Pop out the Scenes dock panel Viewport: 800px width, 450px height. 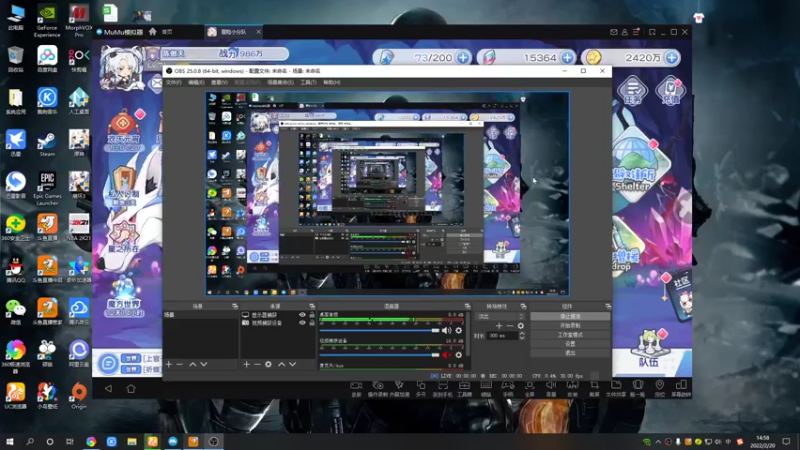click(235, 306)
